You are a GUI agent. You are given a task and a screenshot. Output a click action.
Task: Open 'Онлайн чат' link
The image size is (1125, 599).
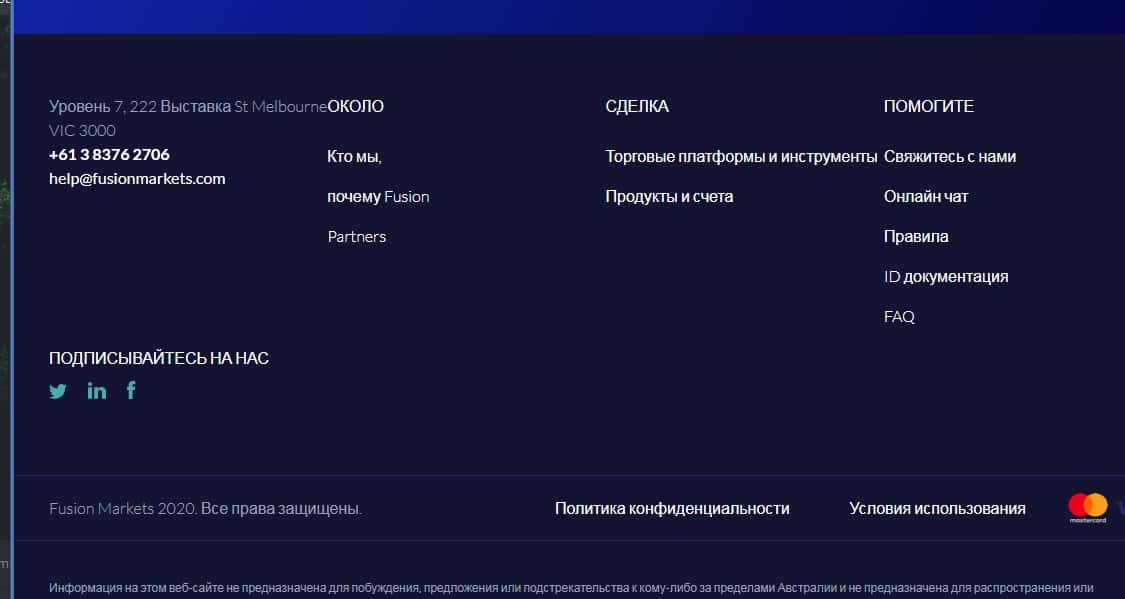pos(926,197)
